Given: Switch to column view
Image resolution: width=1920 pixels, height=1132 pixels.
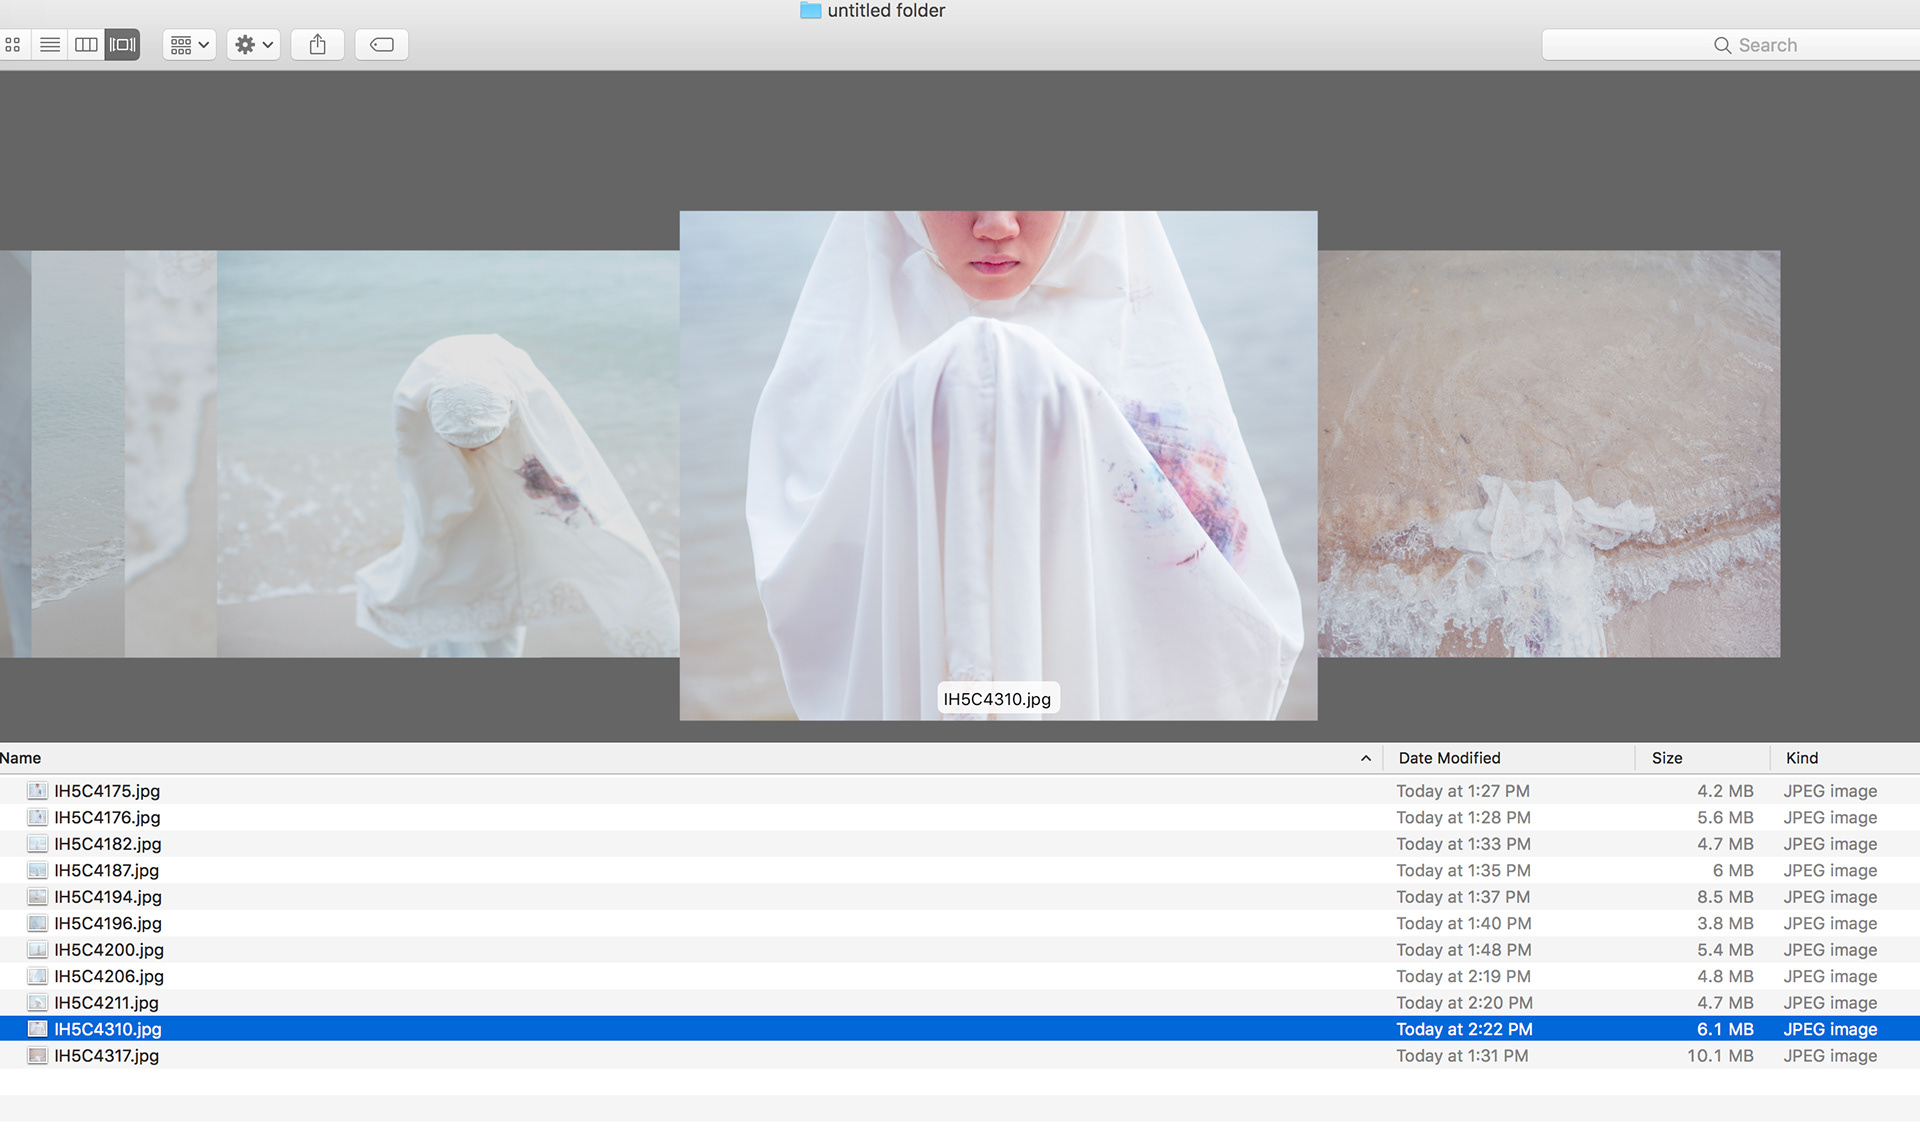Looking at the screenshot, I should click(86, 45).
